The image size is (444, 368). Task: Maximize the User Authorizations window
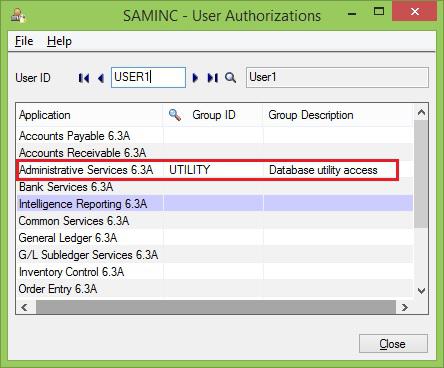click(379, 12)
